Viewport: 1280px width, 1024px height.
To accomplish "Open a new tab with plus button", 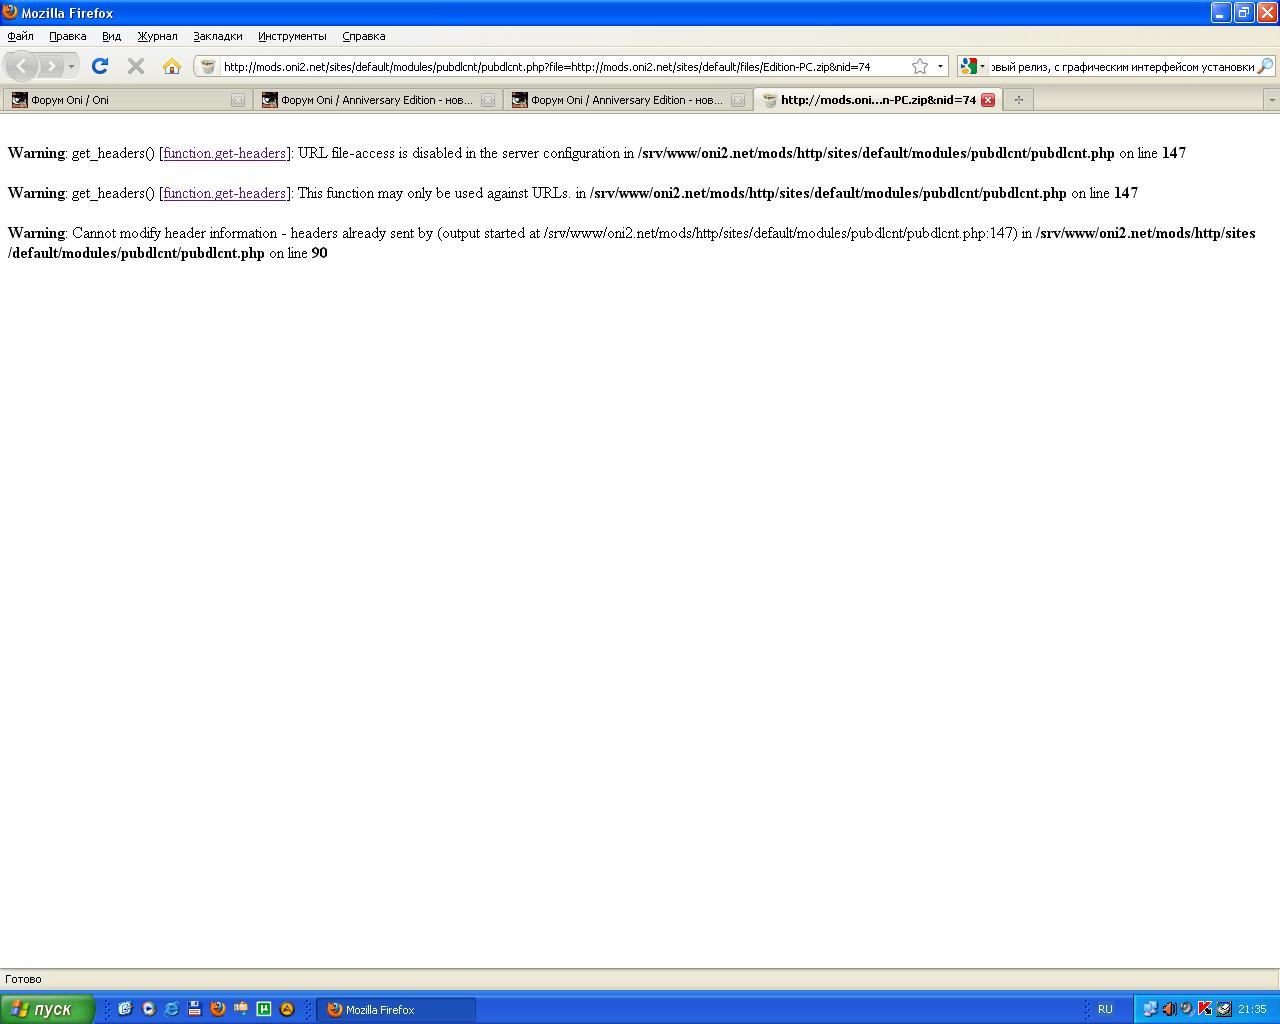I will [1018, 100].
